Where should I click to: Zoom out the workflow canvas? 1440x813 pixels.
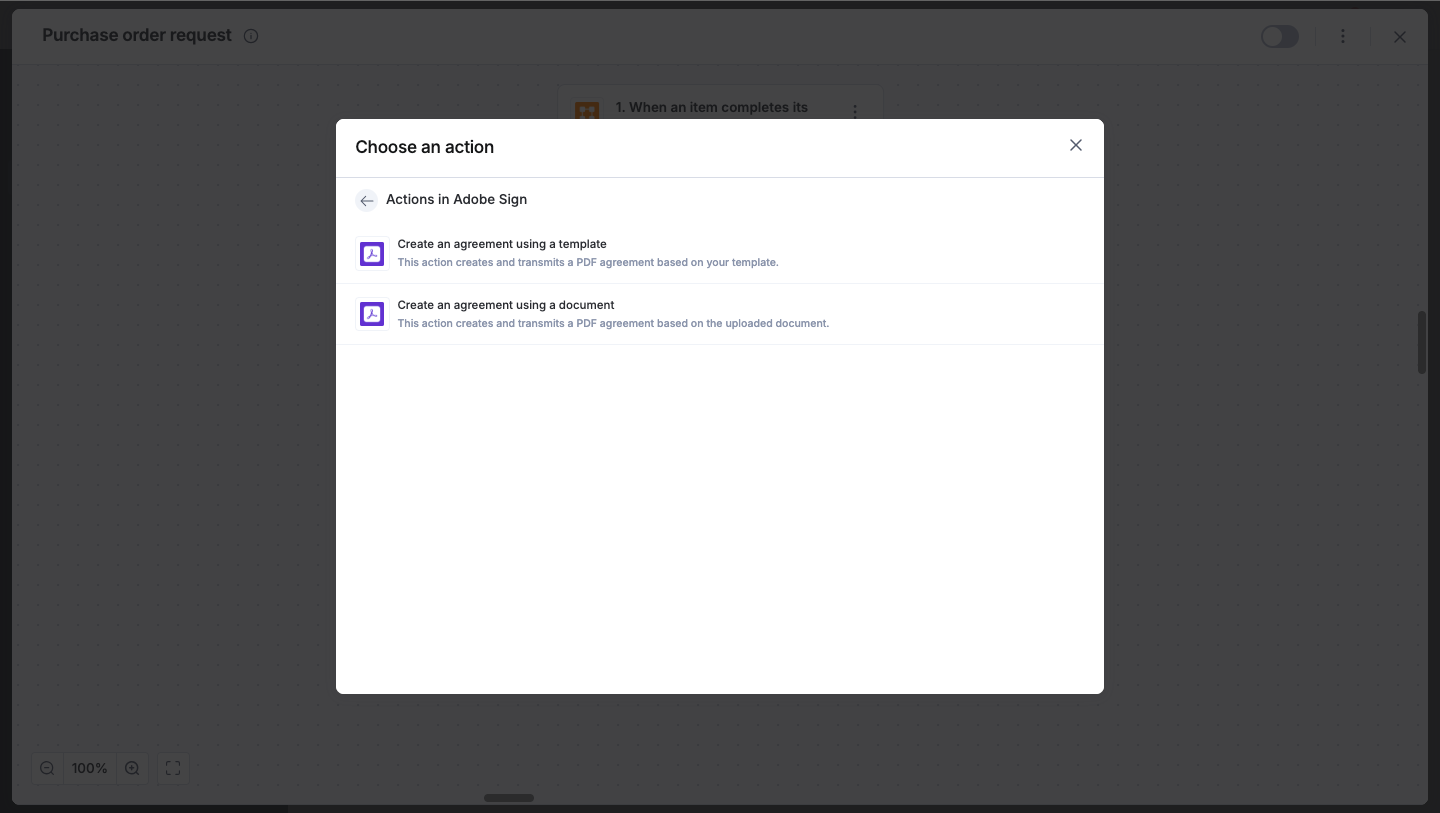click(47, 768)
